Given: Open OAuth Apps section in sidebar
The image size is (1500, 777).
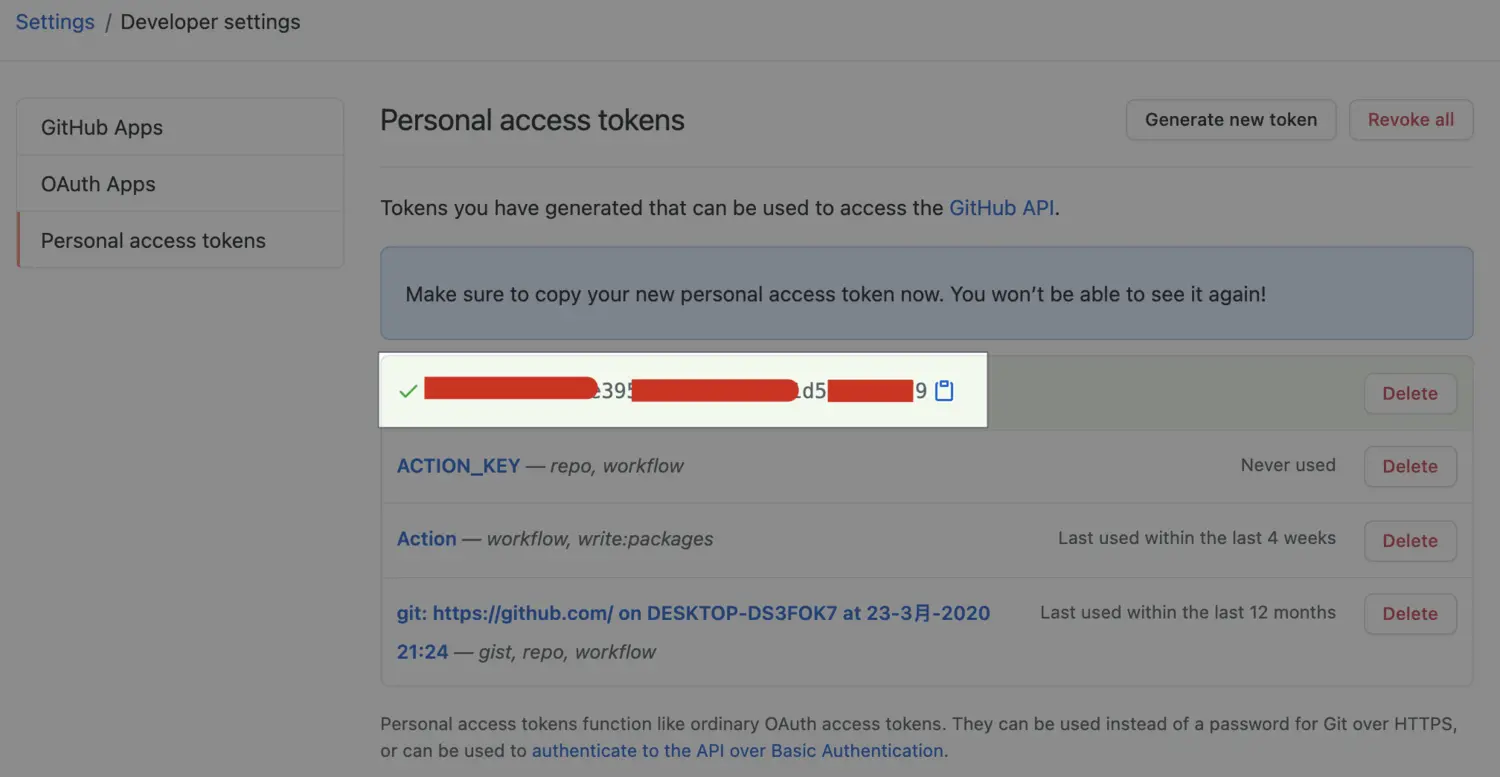Looking at the screenshot, I should (97, 184).
